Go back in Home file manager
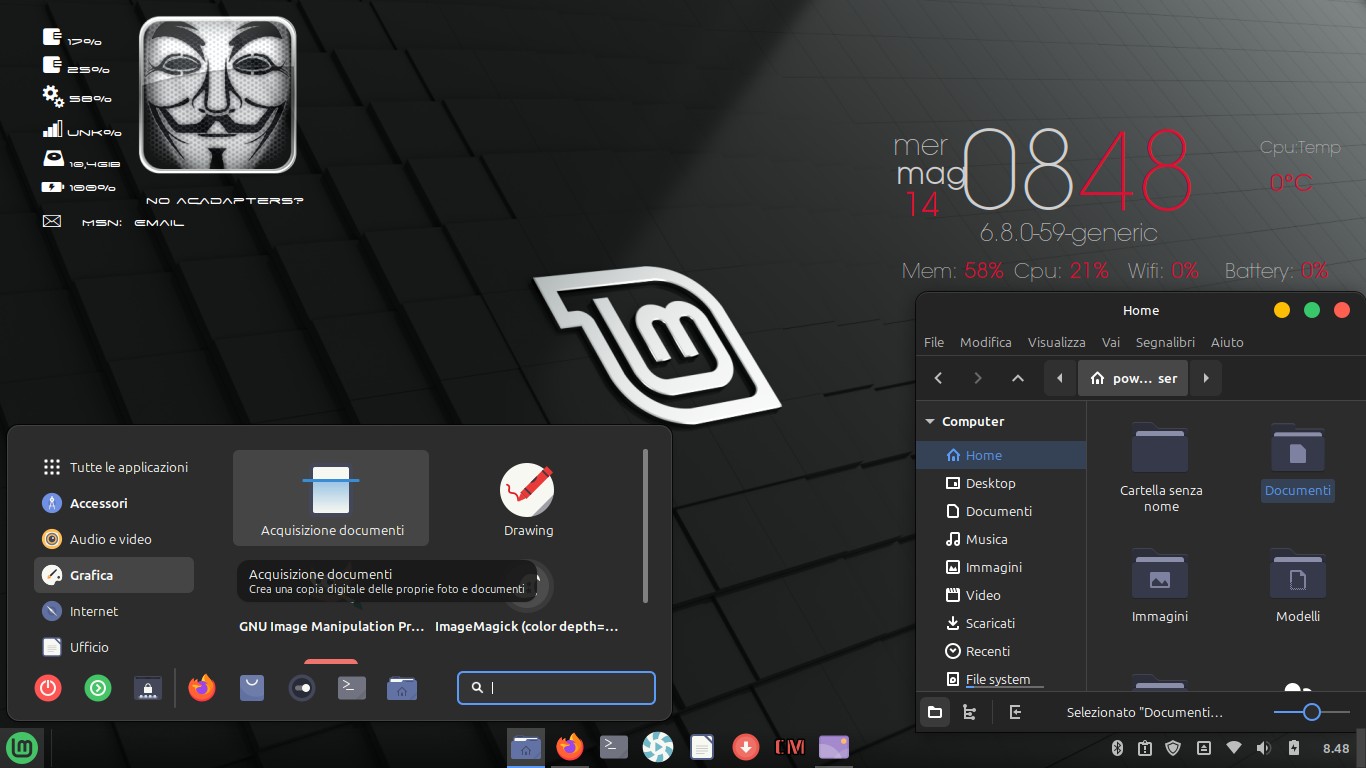The image size is (1366, 768). 938,378
